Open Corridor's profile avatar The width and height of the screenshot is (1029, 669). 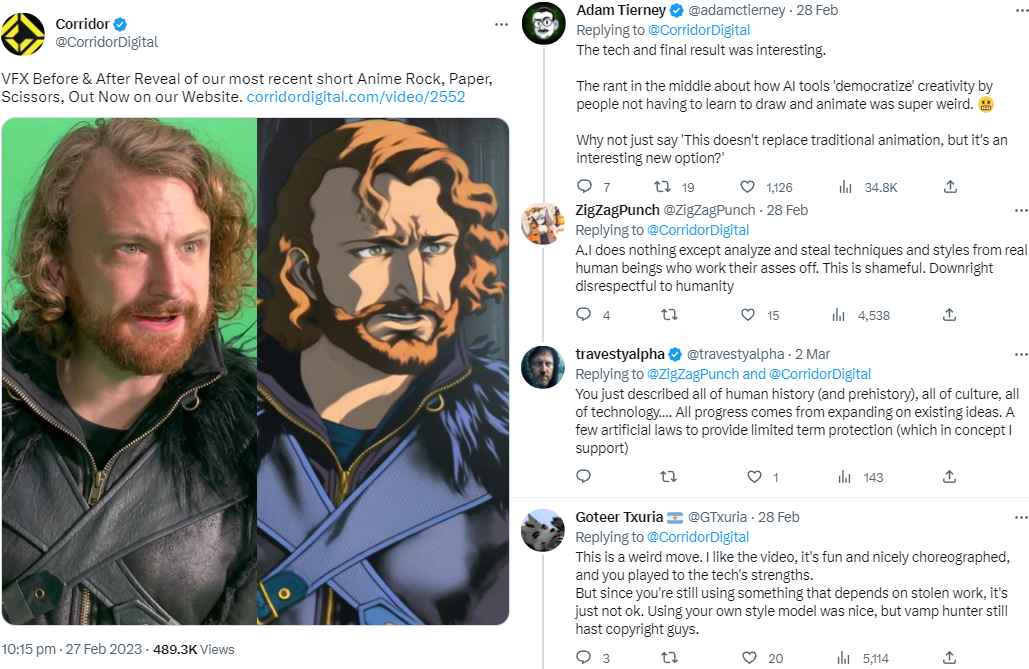[x=23, y=33]
